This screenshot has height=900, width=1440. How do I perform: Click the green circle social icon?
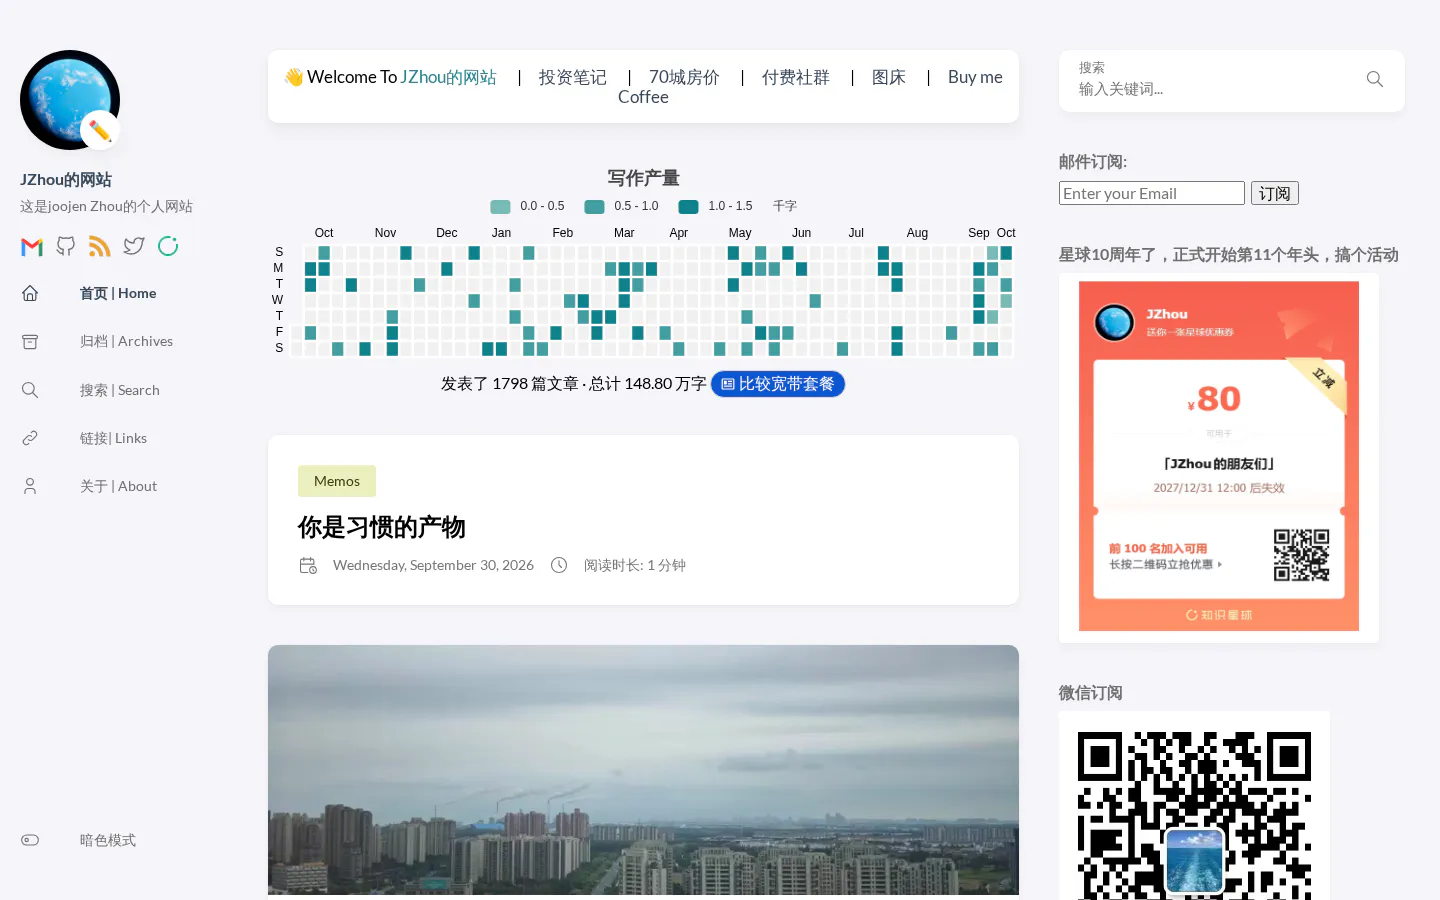(168, 246)
